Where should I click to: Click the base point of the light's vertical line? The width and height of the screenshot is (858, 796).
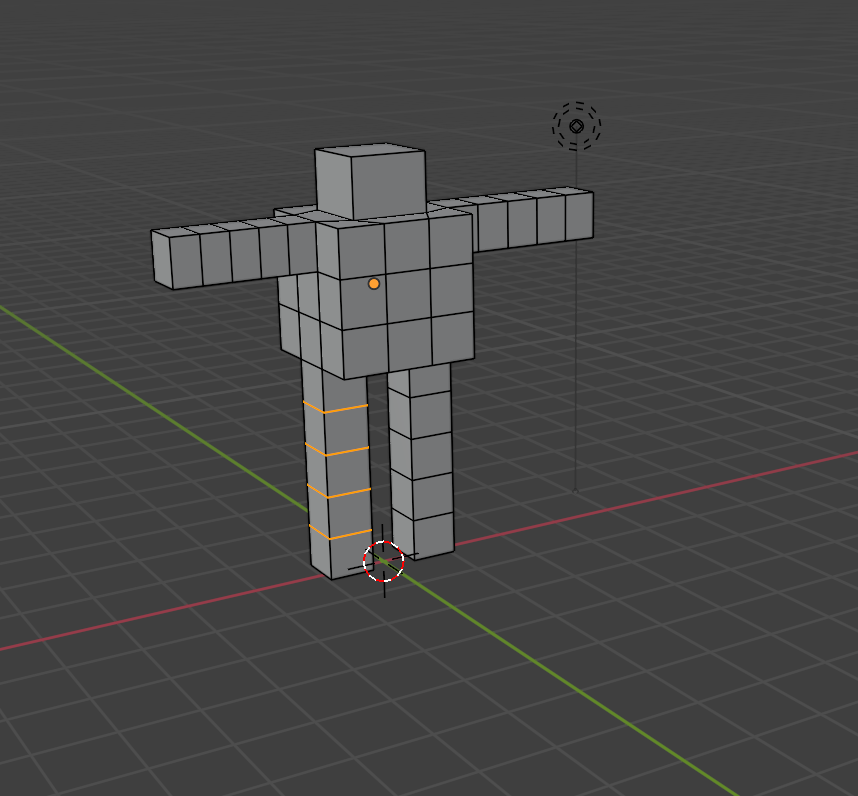[x=575, y=491]
